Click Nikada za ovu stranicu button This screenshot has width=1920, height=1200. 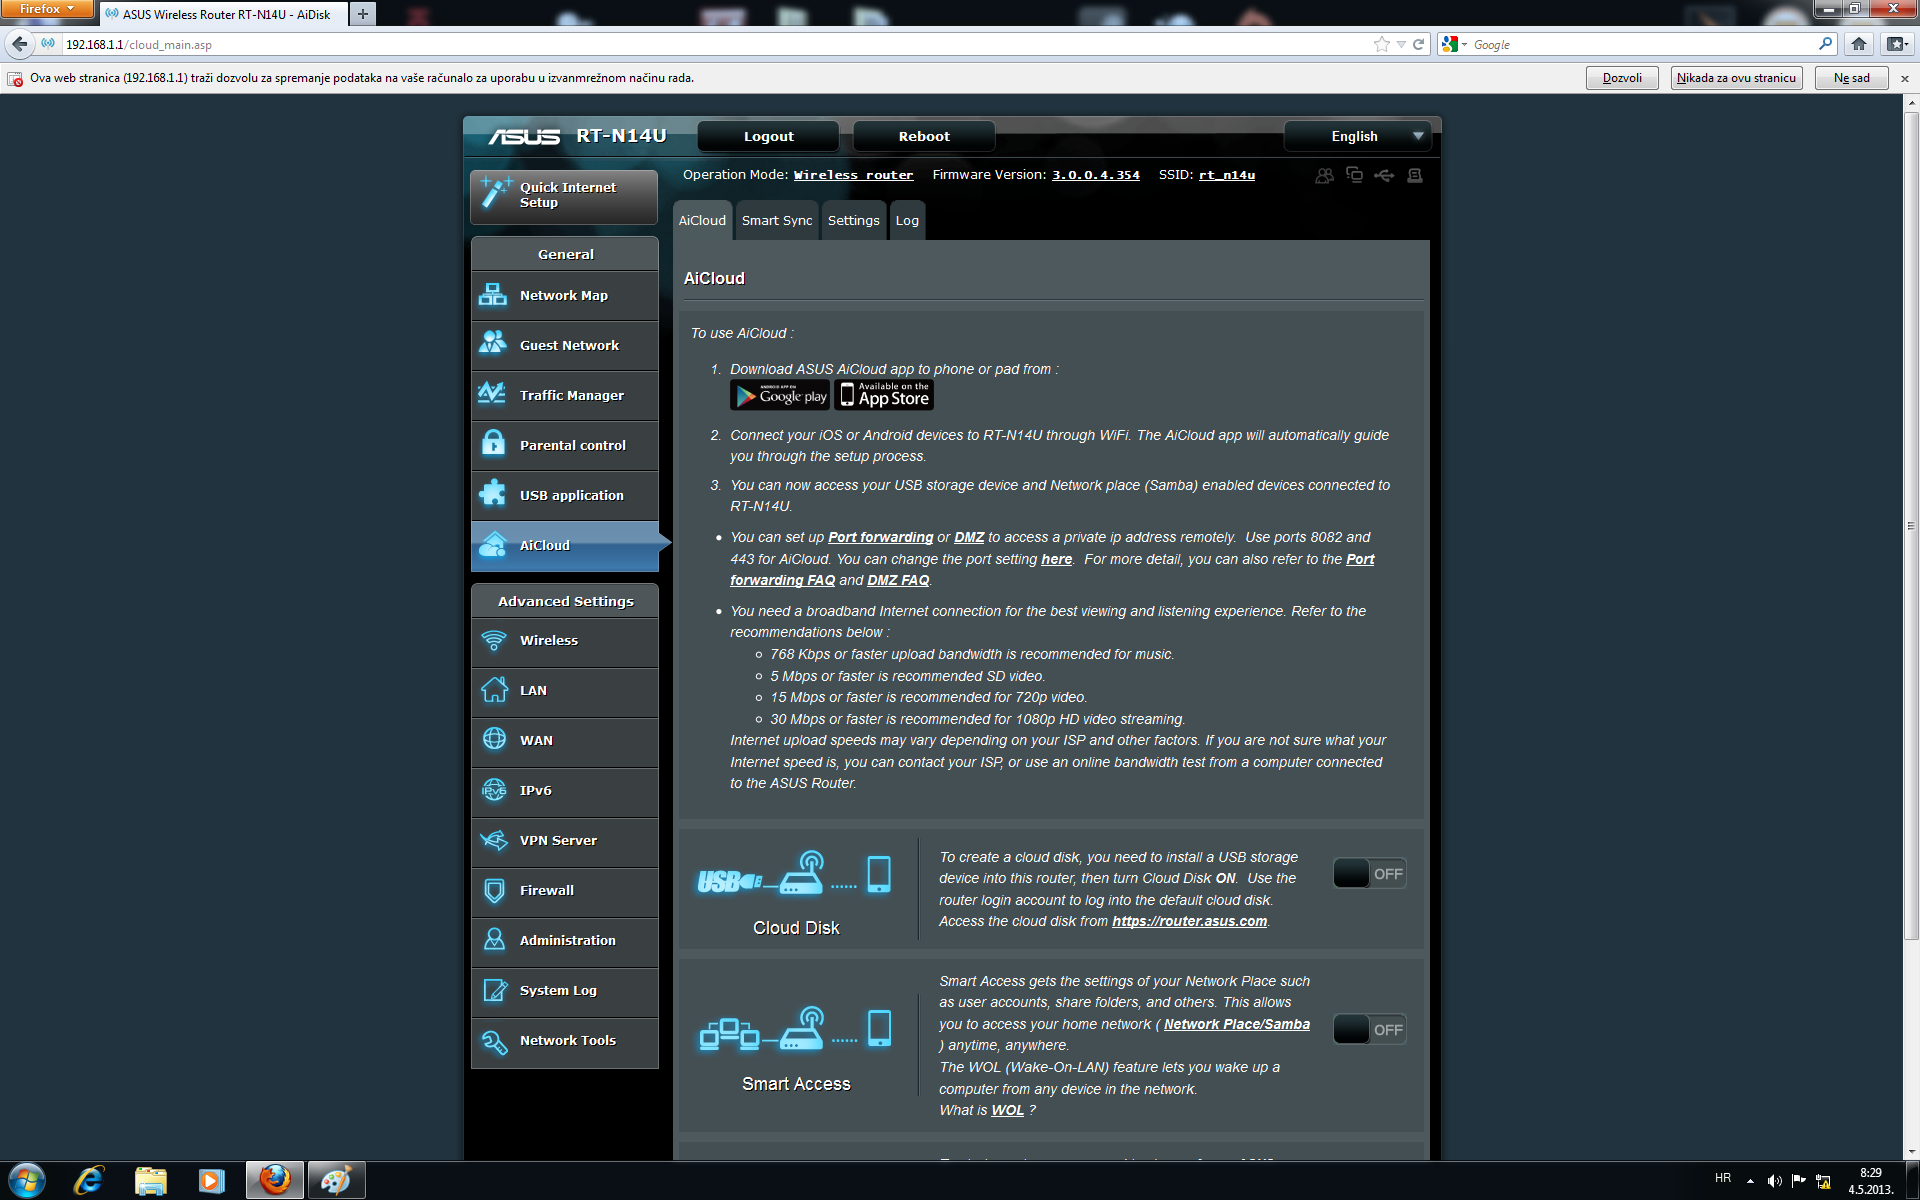point(1736,78)
